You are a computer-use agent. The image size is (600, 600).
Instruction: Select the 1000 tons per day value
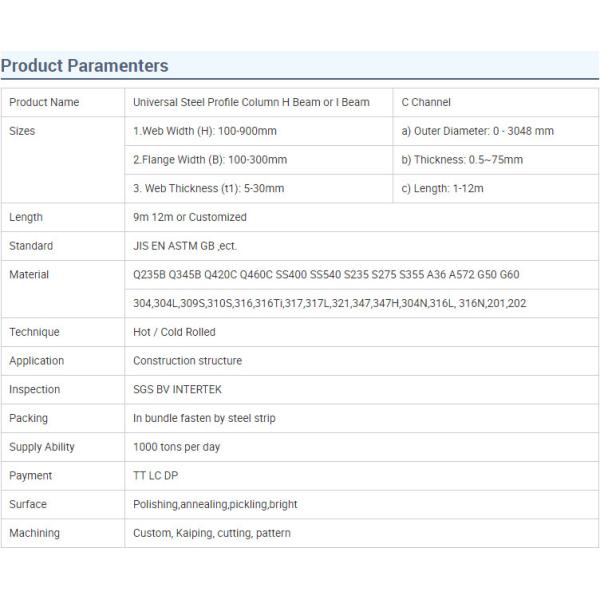pos(177,447)
